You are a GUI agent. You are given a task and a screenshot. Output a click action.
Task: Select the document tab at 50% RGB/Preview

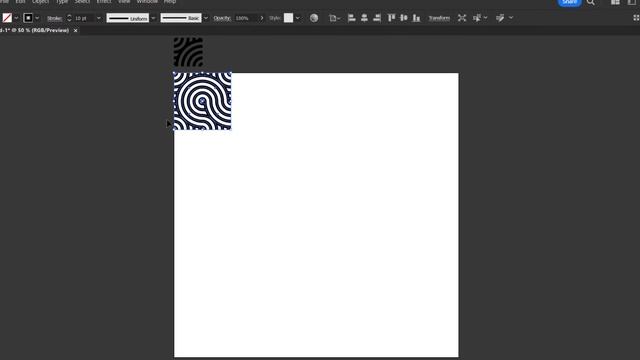[34, 30]
